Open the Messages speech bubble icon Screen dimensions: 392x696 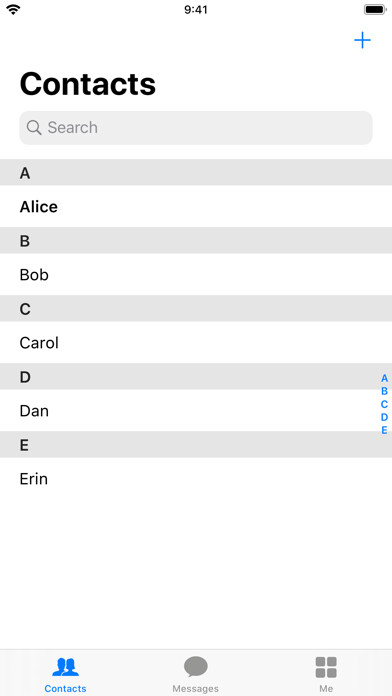(x=196, y=667)
